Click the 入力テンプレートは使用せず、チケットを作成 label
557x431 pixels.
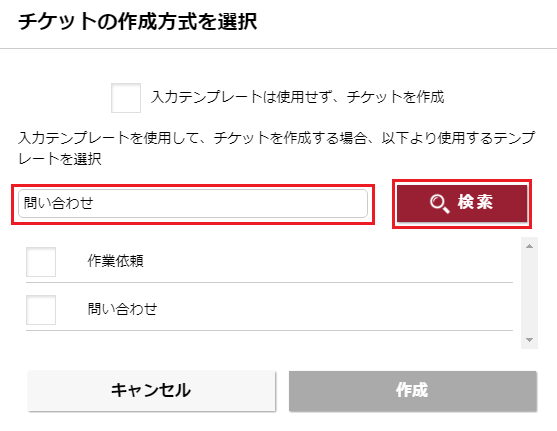tap(297, 97)
